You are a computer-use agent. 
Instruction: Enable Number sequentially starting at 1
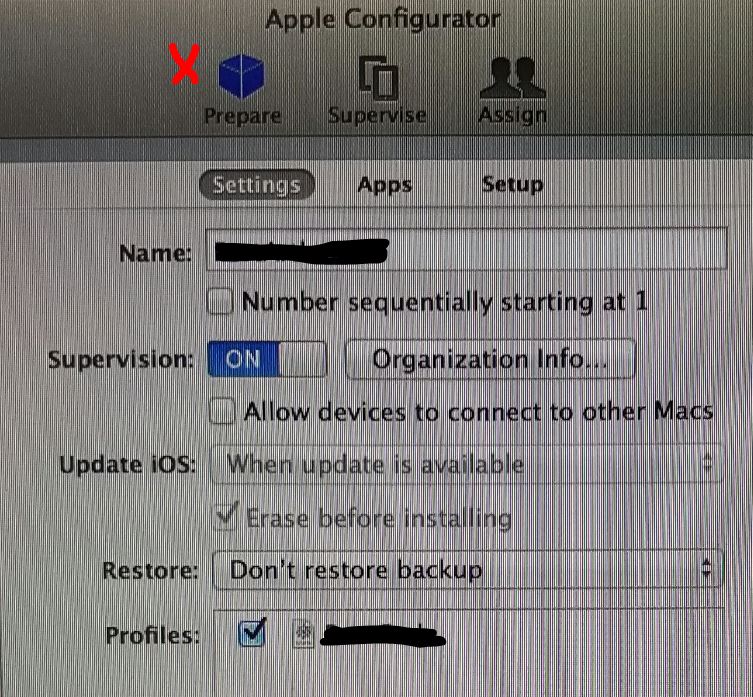[x=220, y=302]
